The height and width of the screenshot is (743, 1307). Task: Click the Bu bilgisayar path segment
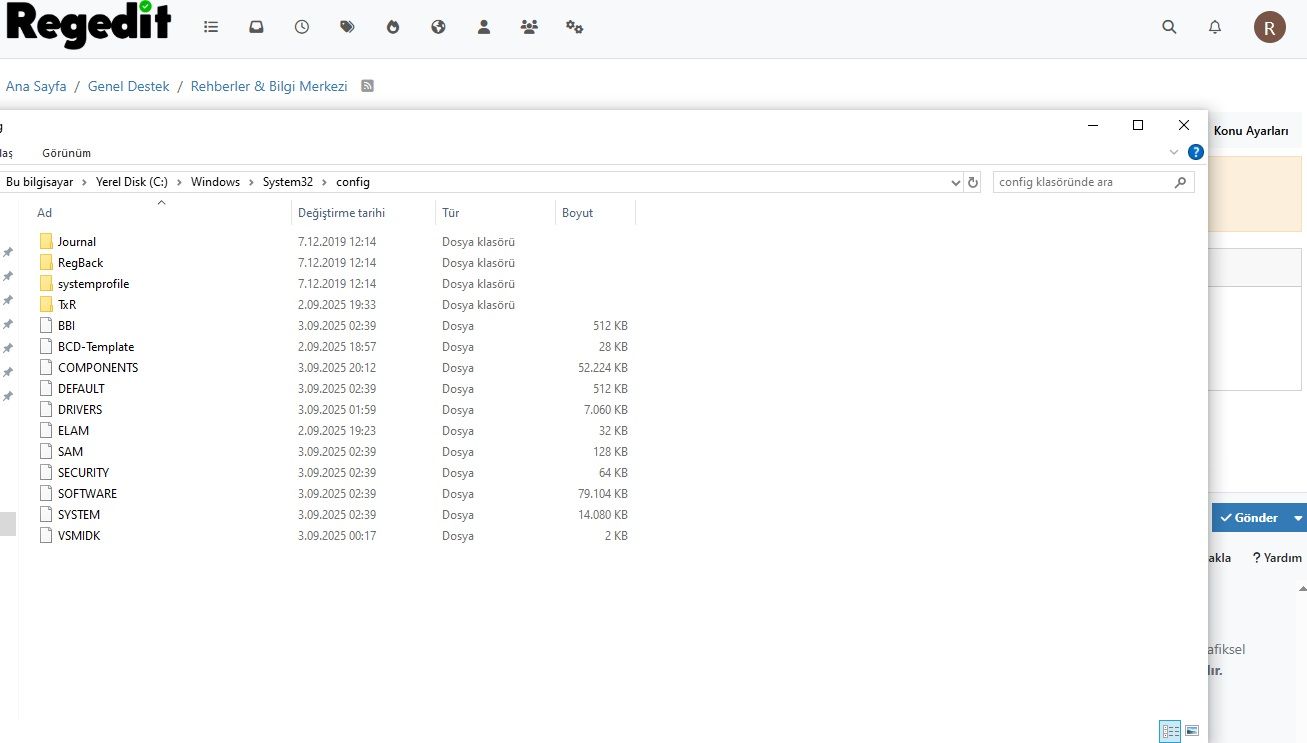tap(40, 182)
